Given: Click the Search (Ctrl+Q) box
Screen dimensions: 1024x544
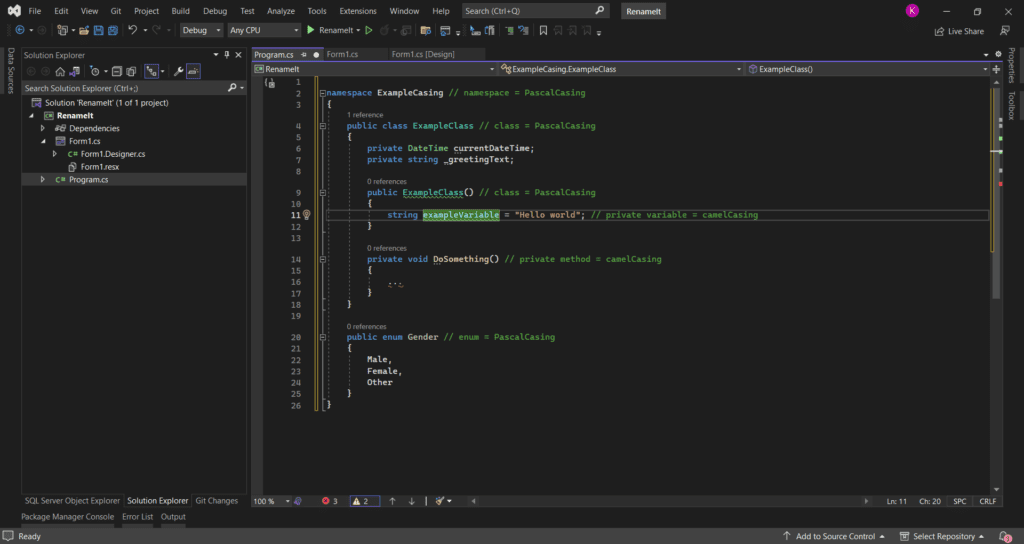Looking at the screenshot, I should click(536, 11).
